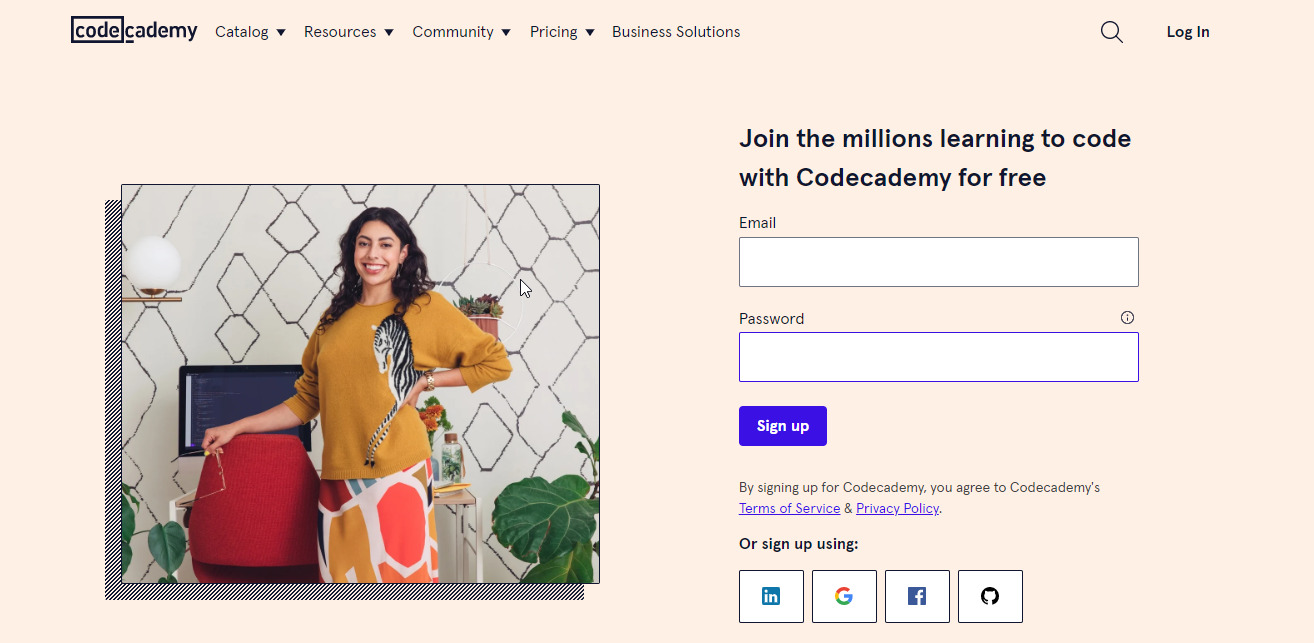This screenshot has height=643, width=1314.
Task: Sign up using the Google icon
Action: [844, 596]
